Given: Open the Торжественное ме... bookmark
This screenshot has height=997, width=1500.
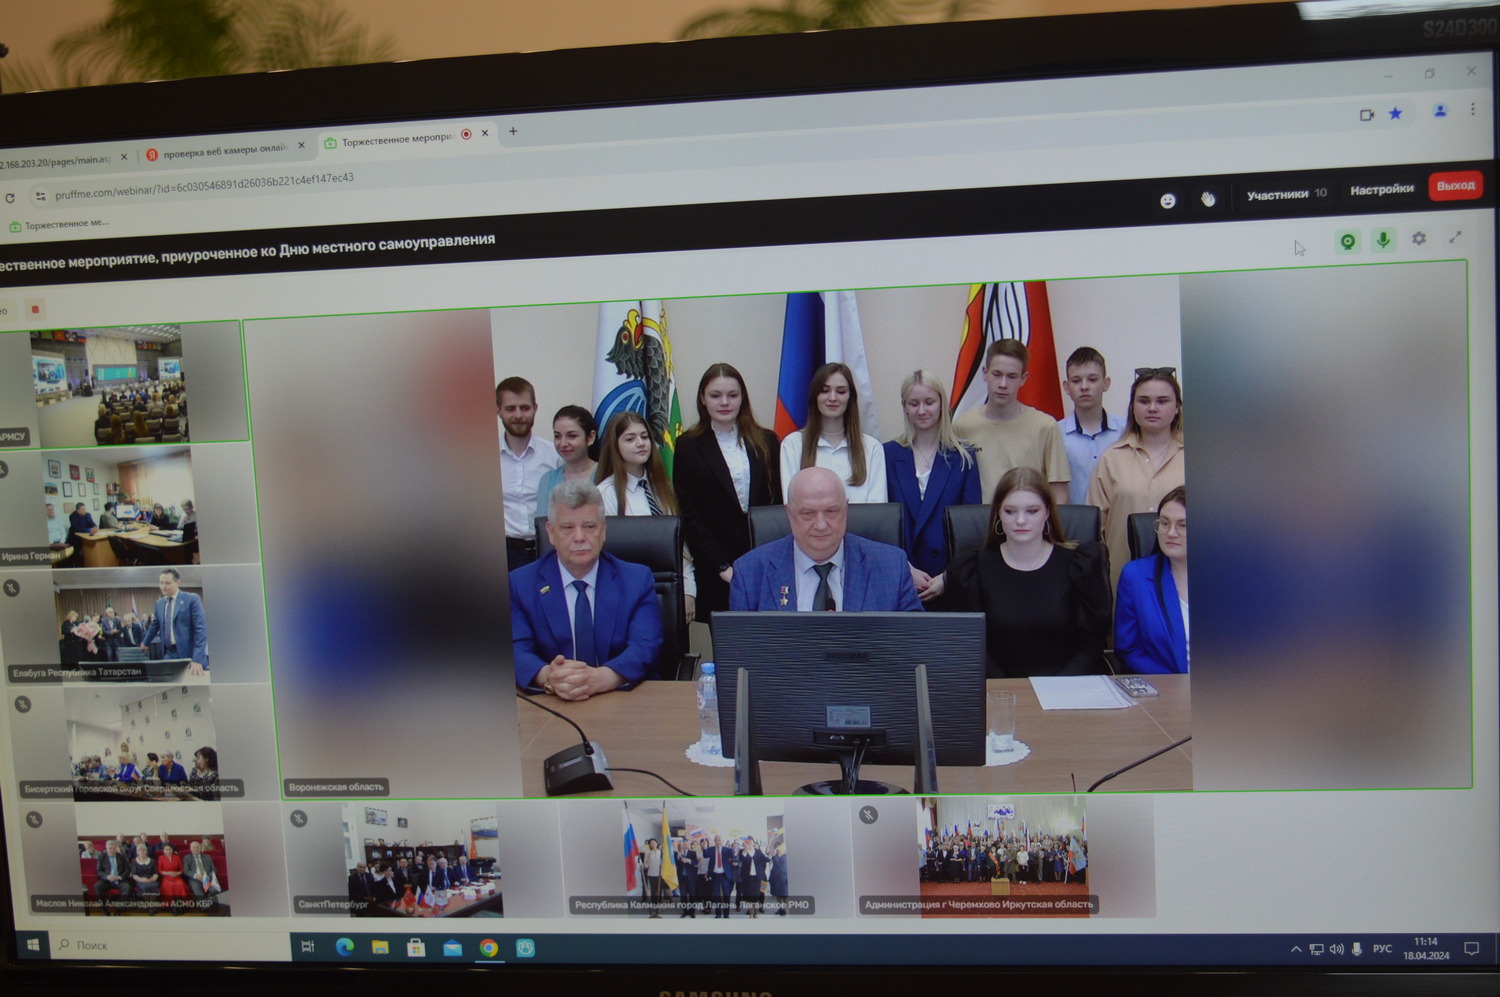Looking at the screenshot, I should click(x=59, y=225).
